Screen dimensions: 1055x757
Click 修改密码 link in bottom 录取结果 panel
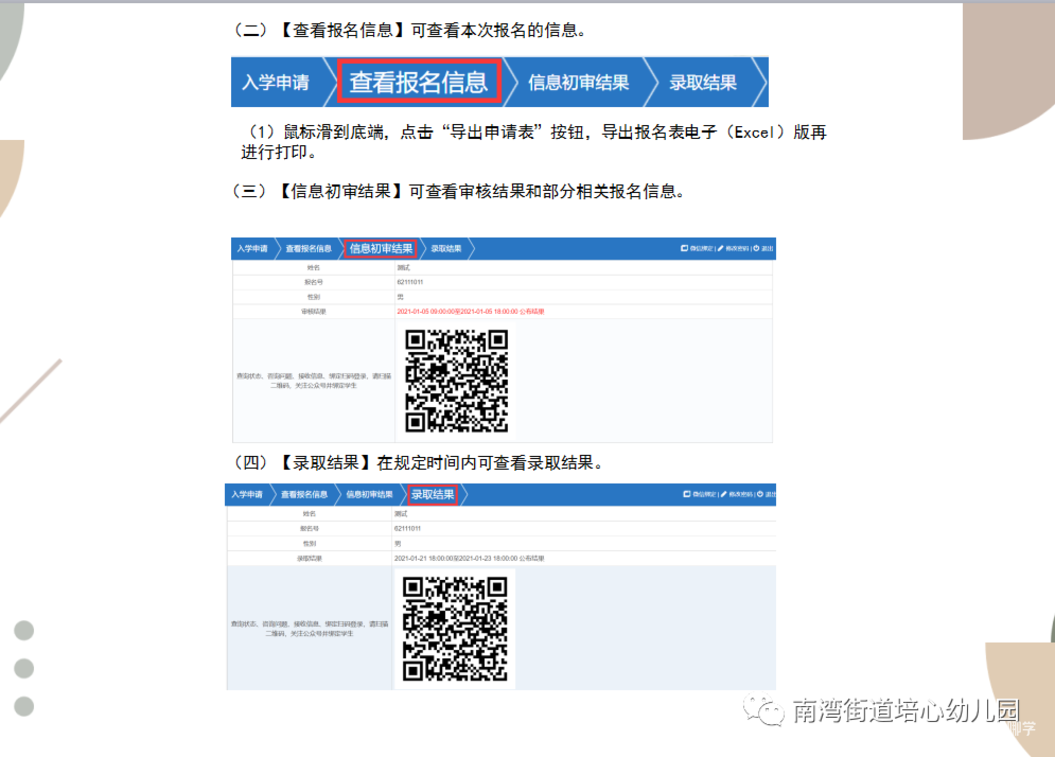coord(741,495)
